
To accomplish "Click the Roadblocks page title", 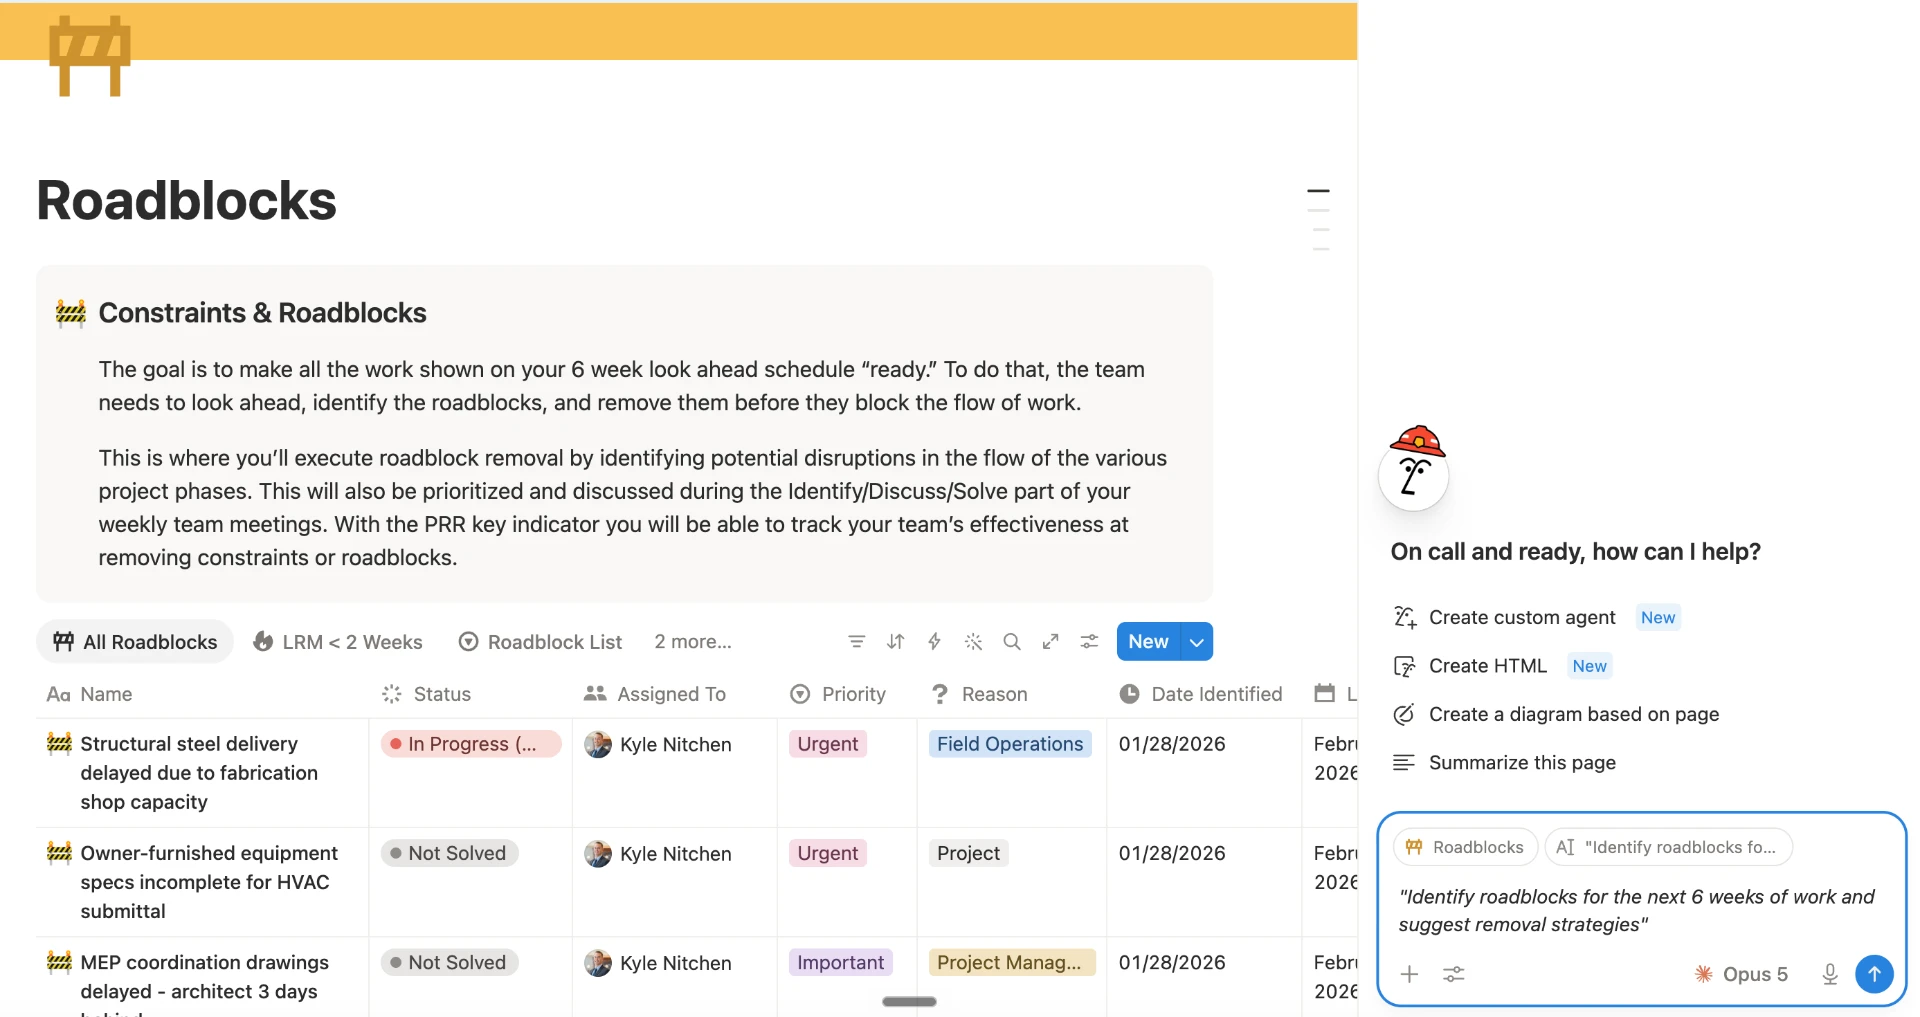I will [x=187, y=201].
